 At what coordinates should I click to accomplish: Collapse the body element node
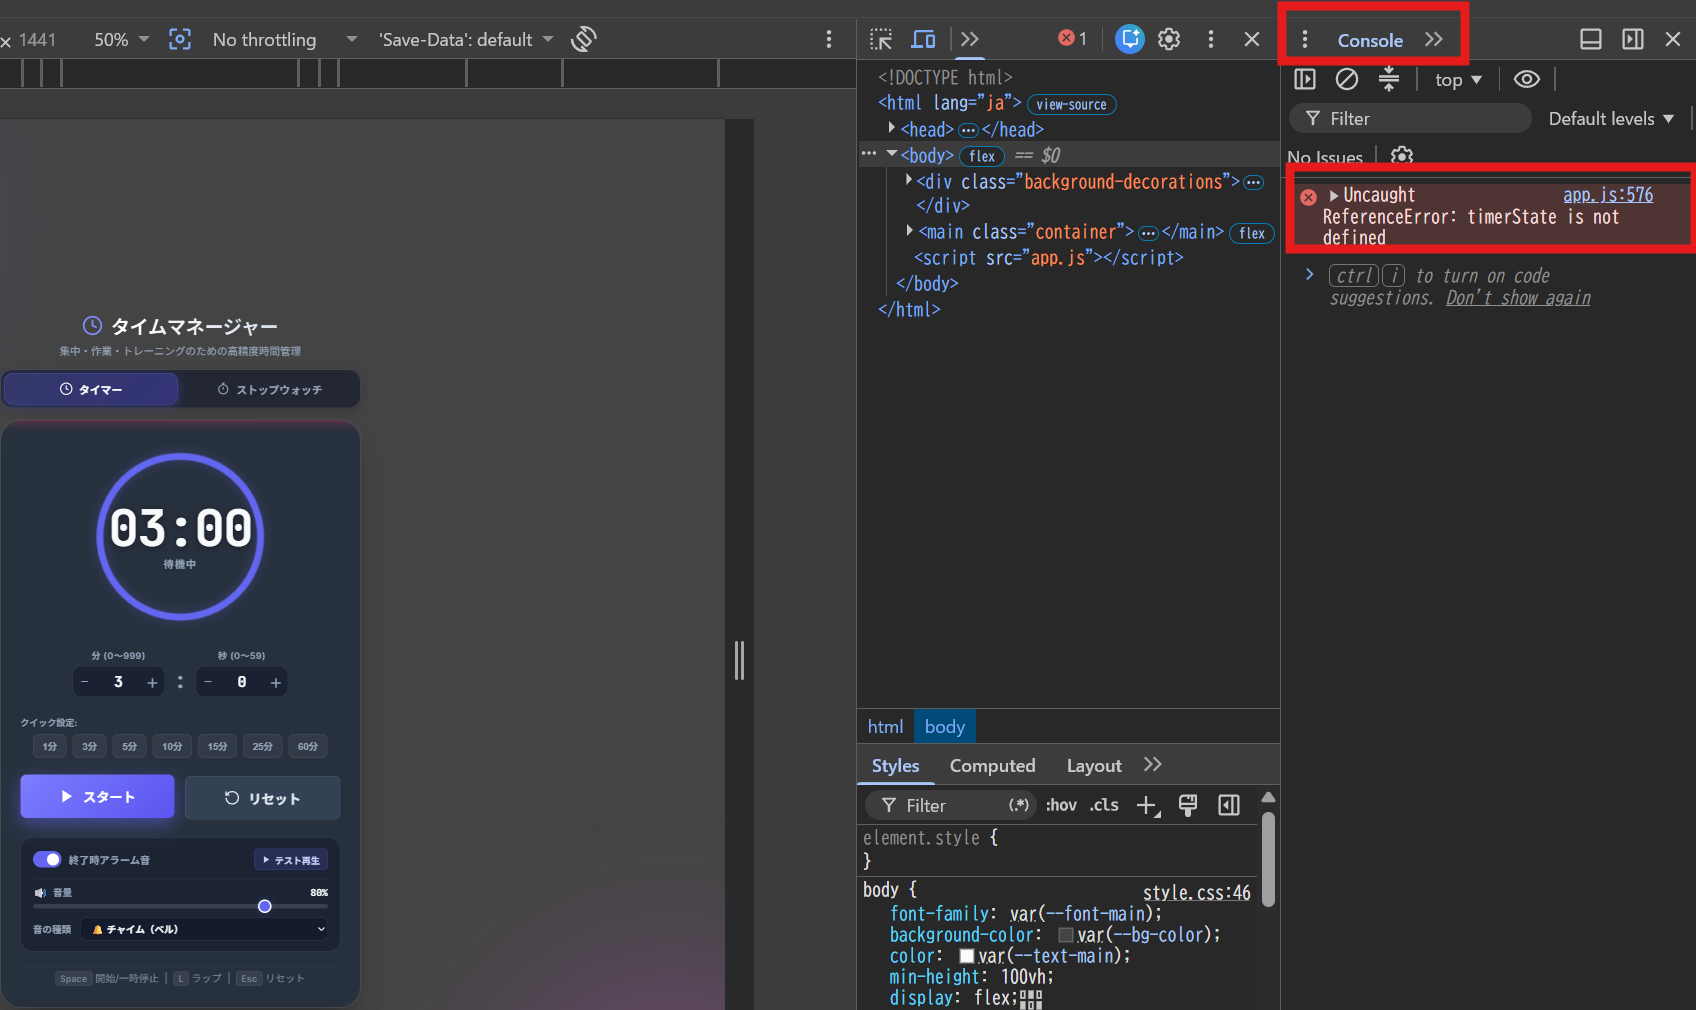[x=891, y=154]
